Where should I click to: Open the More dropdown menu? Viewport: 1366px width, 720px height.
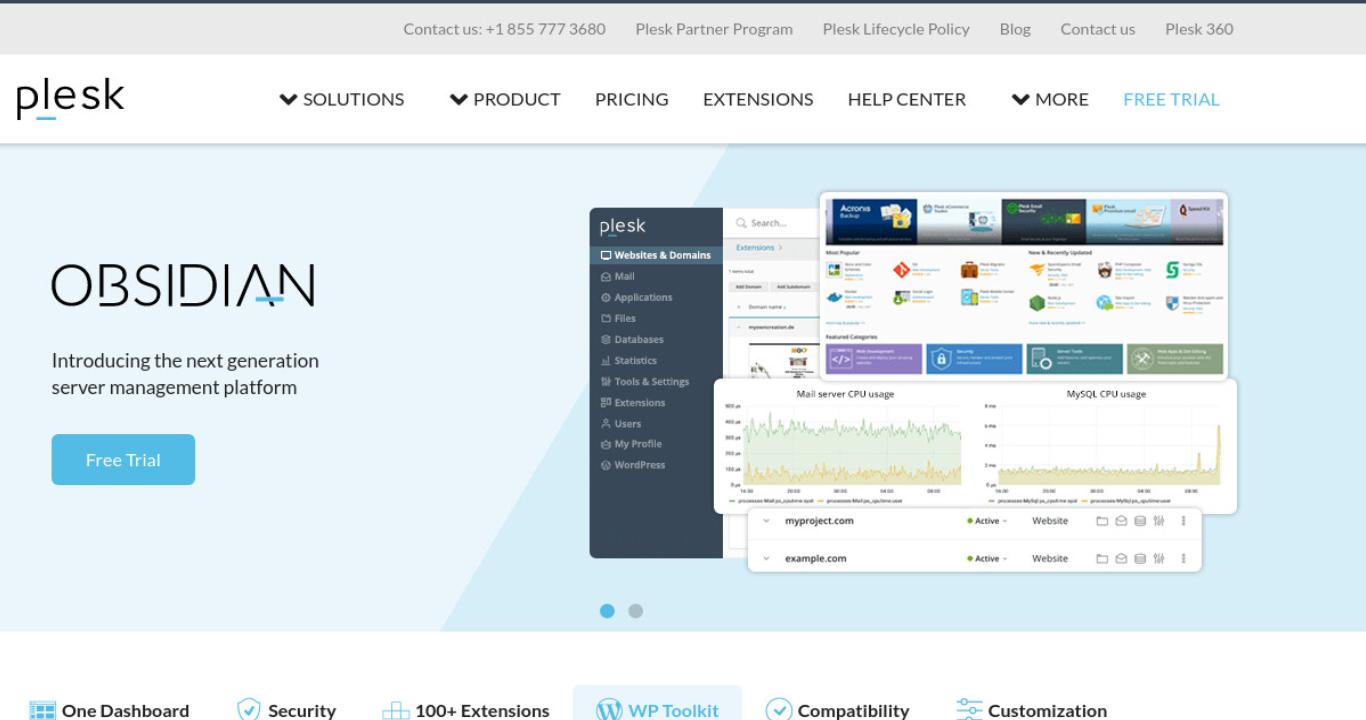tap(1050, 99)
